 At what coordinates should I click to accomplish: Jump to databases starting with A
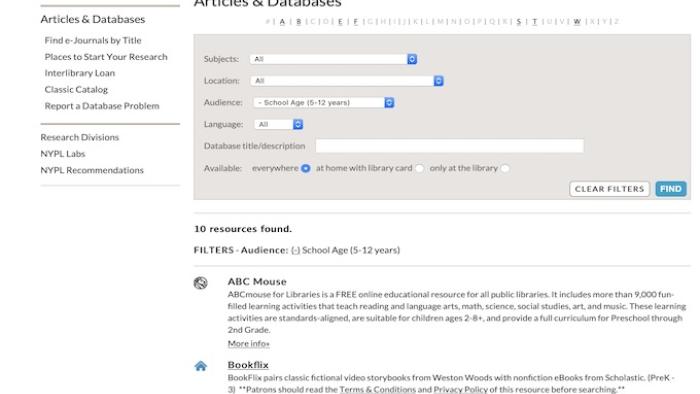point(282,21)
